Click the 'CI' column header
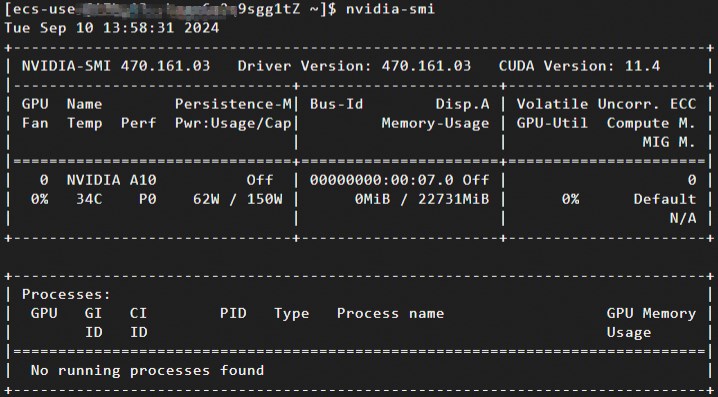Image resolution: width=718 pixels, height=397 pixels. pos(138,313)
